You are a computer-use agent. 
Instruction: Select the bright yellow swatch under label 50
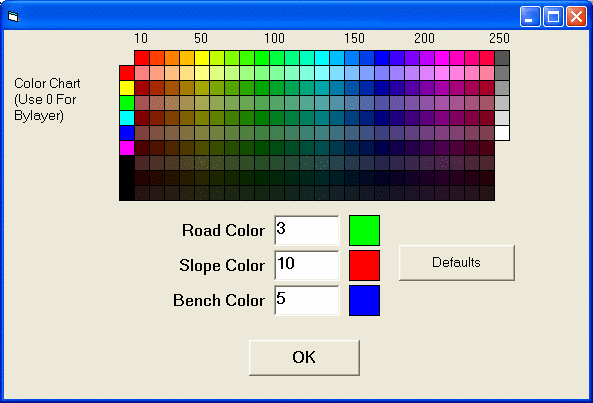[x=202, y=58]
